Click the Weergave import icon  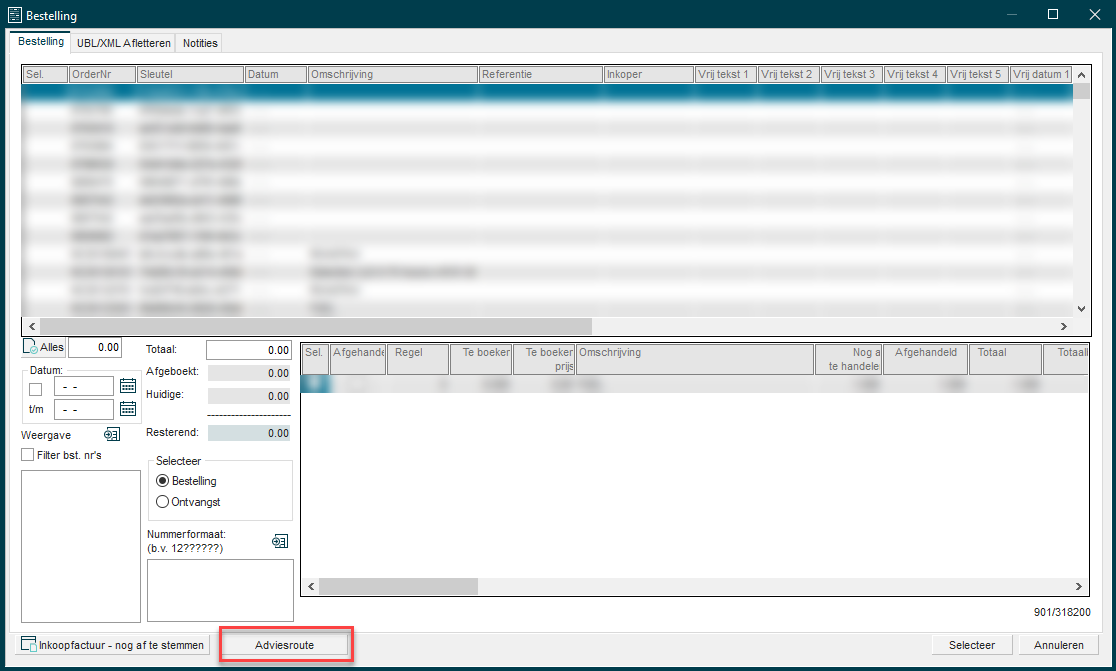[x=112, y=435]
